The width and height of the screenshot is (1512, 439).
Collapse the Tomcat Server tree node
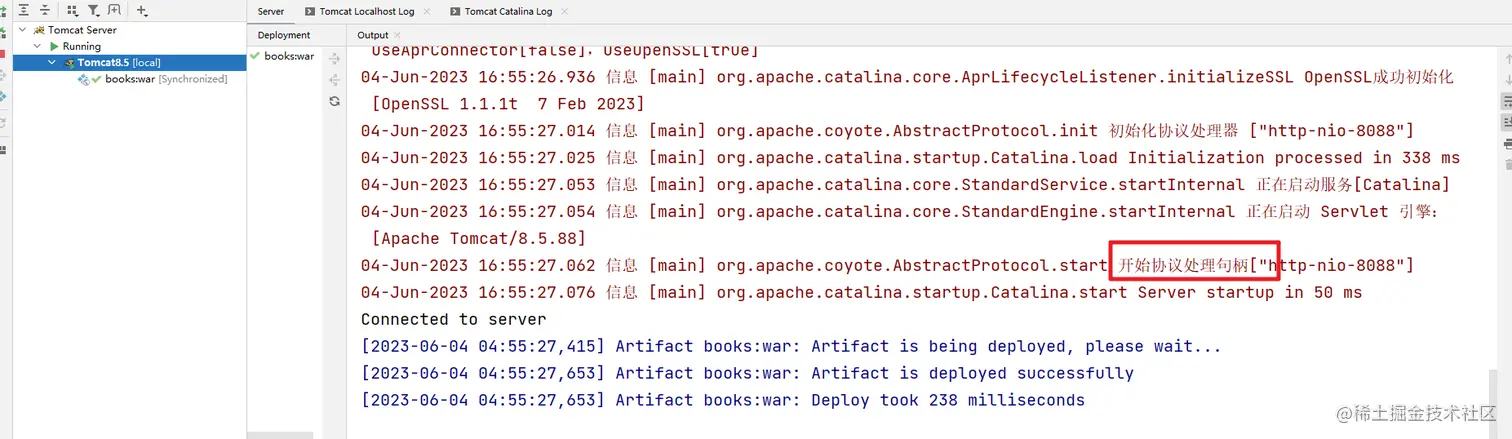point(23,30)
